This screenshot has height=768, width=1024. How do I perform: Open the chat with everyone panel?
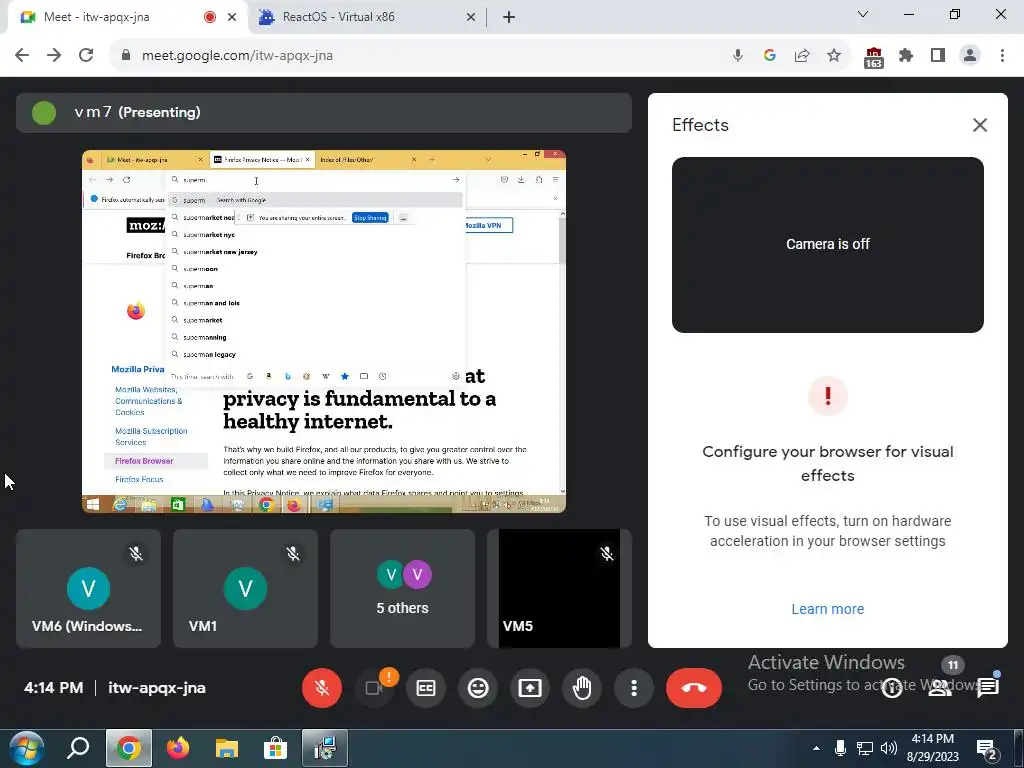(x=988, y=688)
